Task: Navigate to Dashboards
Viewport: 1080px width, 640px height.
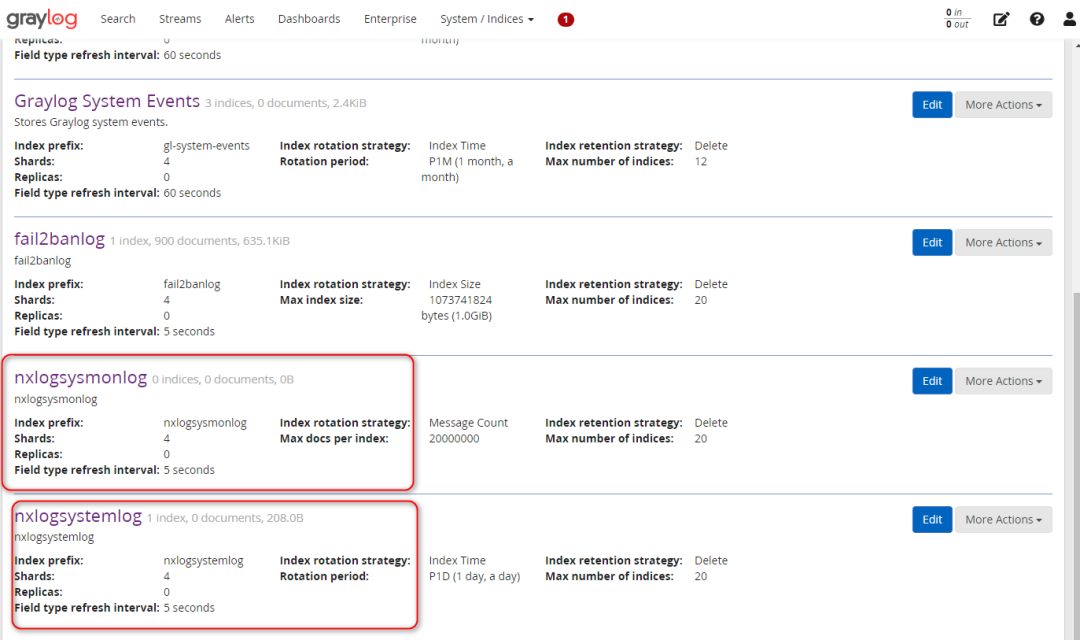Action: (309, 19)
